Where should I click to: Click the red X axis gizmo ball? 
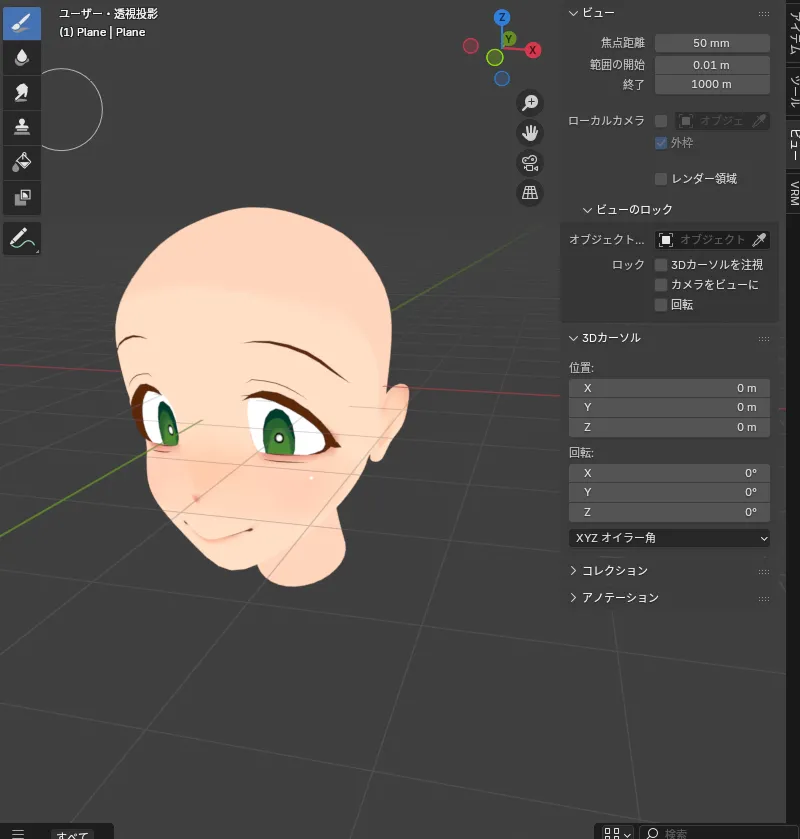coord(532,50)
